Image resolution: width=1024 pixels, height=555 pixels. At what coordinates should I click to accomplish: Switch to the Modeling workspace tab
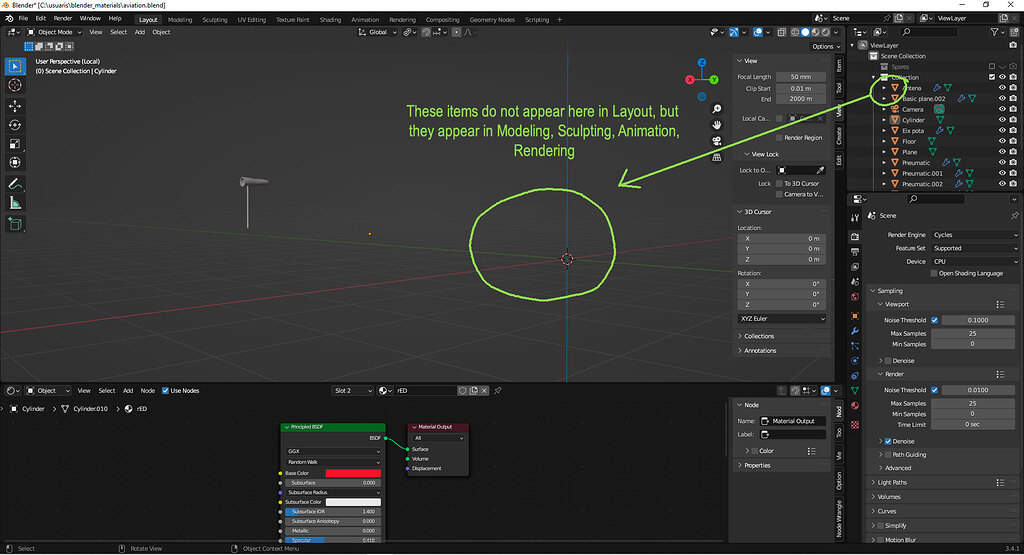pos(180,19)
